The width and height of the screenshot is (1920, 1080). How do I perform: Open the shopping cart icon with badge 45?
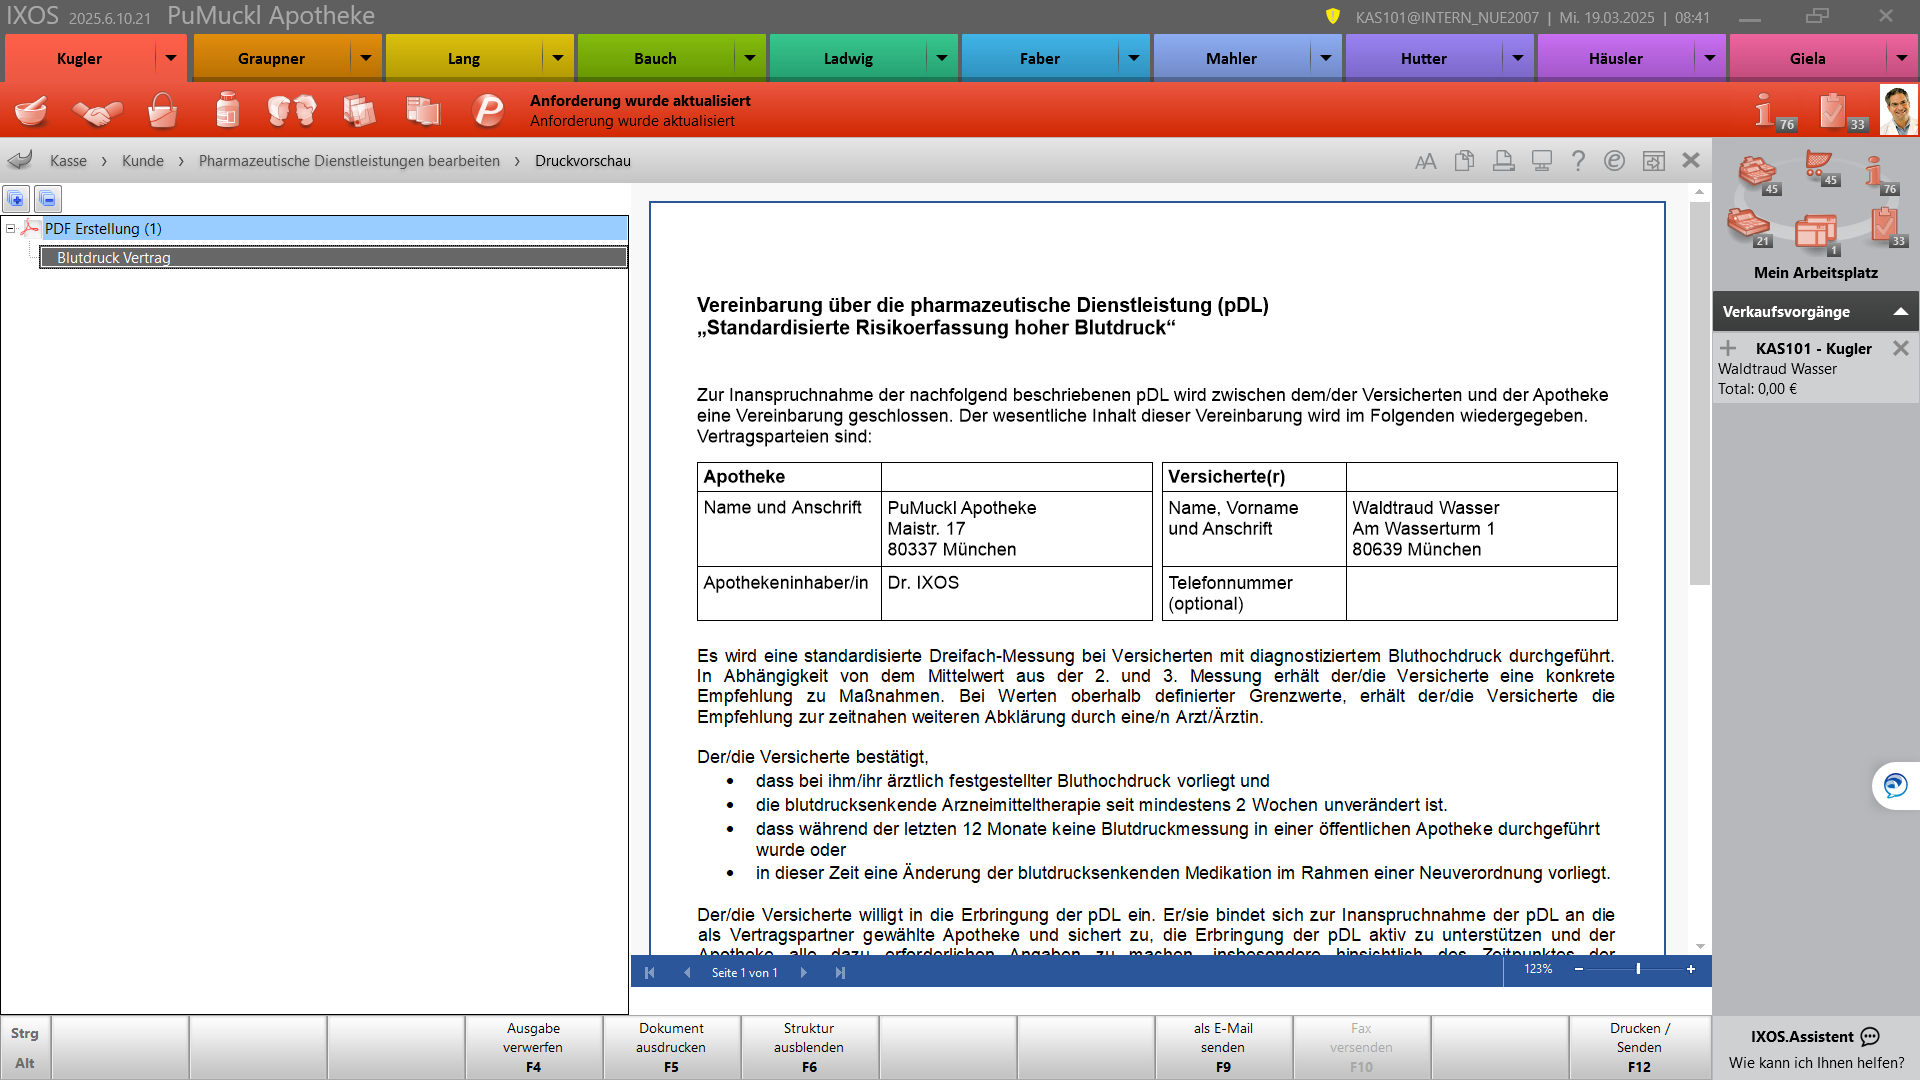[1821, 168]
